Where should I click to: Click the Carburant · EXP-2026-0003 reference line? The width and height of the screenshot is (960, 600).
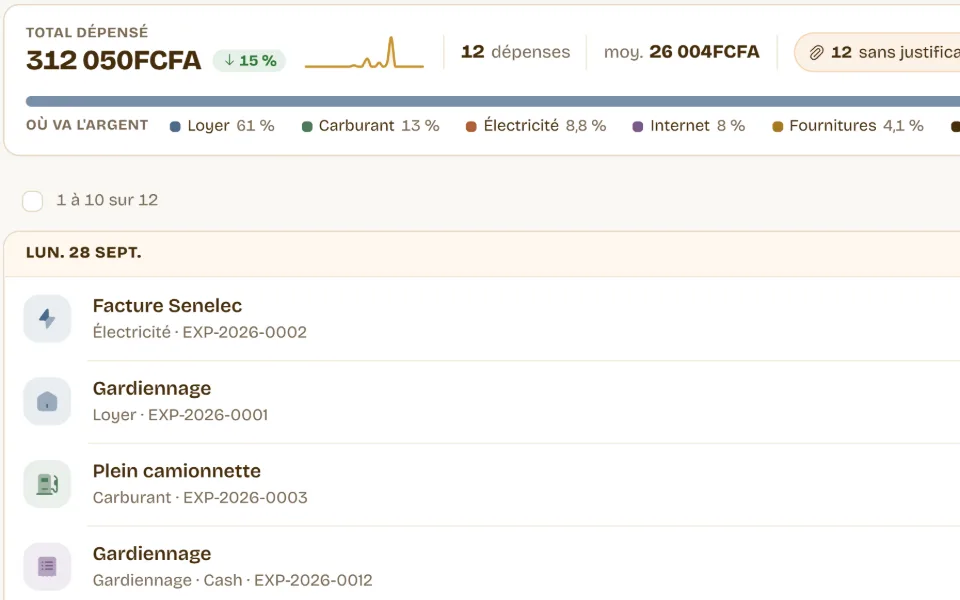[x=200, y=497]
